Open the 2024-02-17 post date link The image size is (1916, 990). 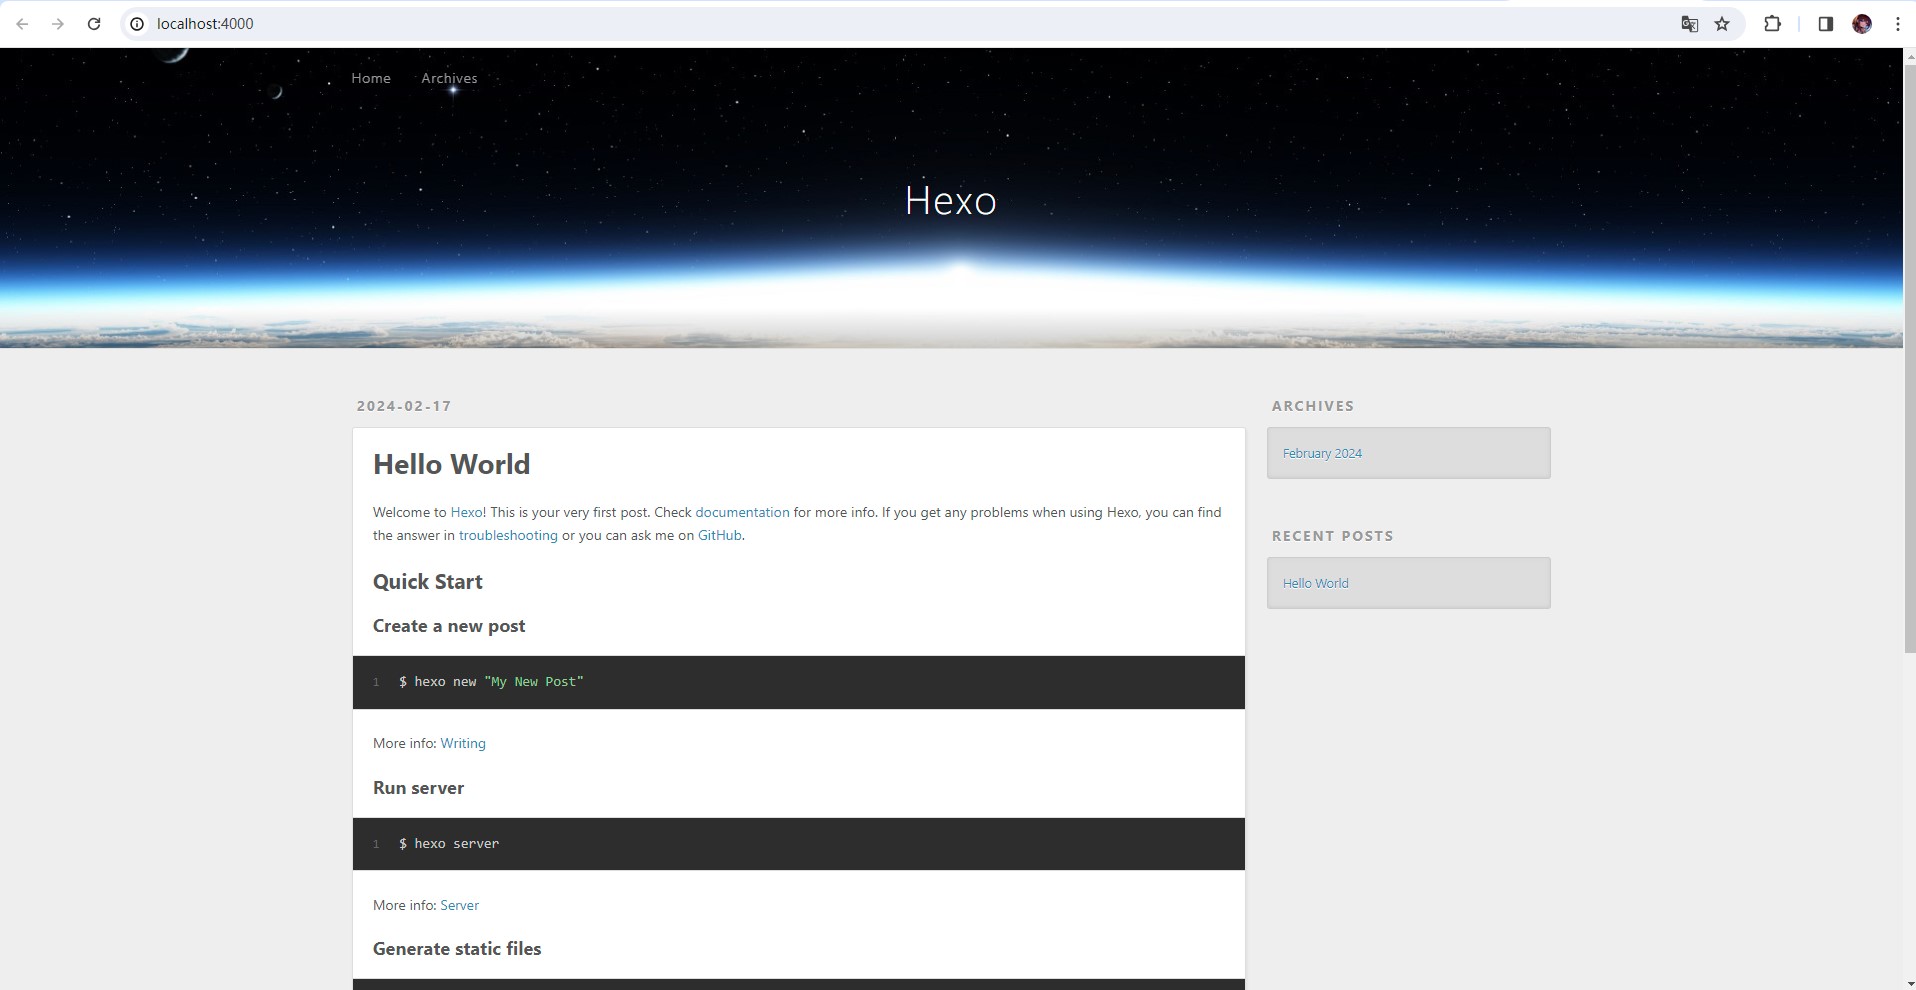click(x=404, y=406)
